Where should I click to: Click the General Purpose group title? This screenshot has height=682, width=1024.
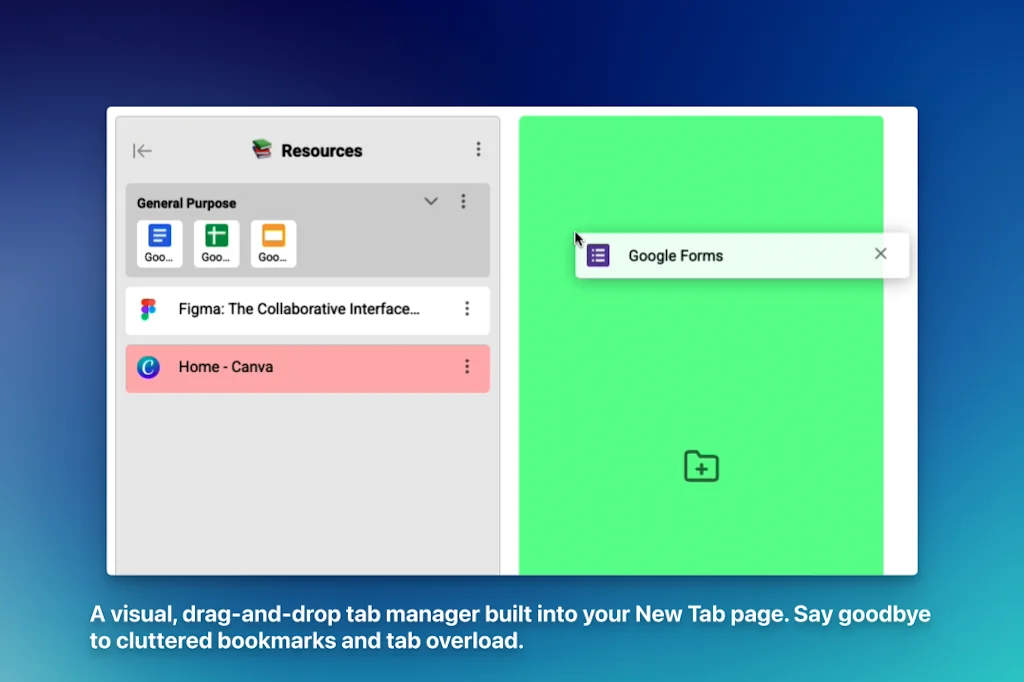click(x=186, y=203)
